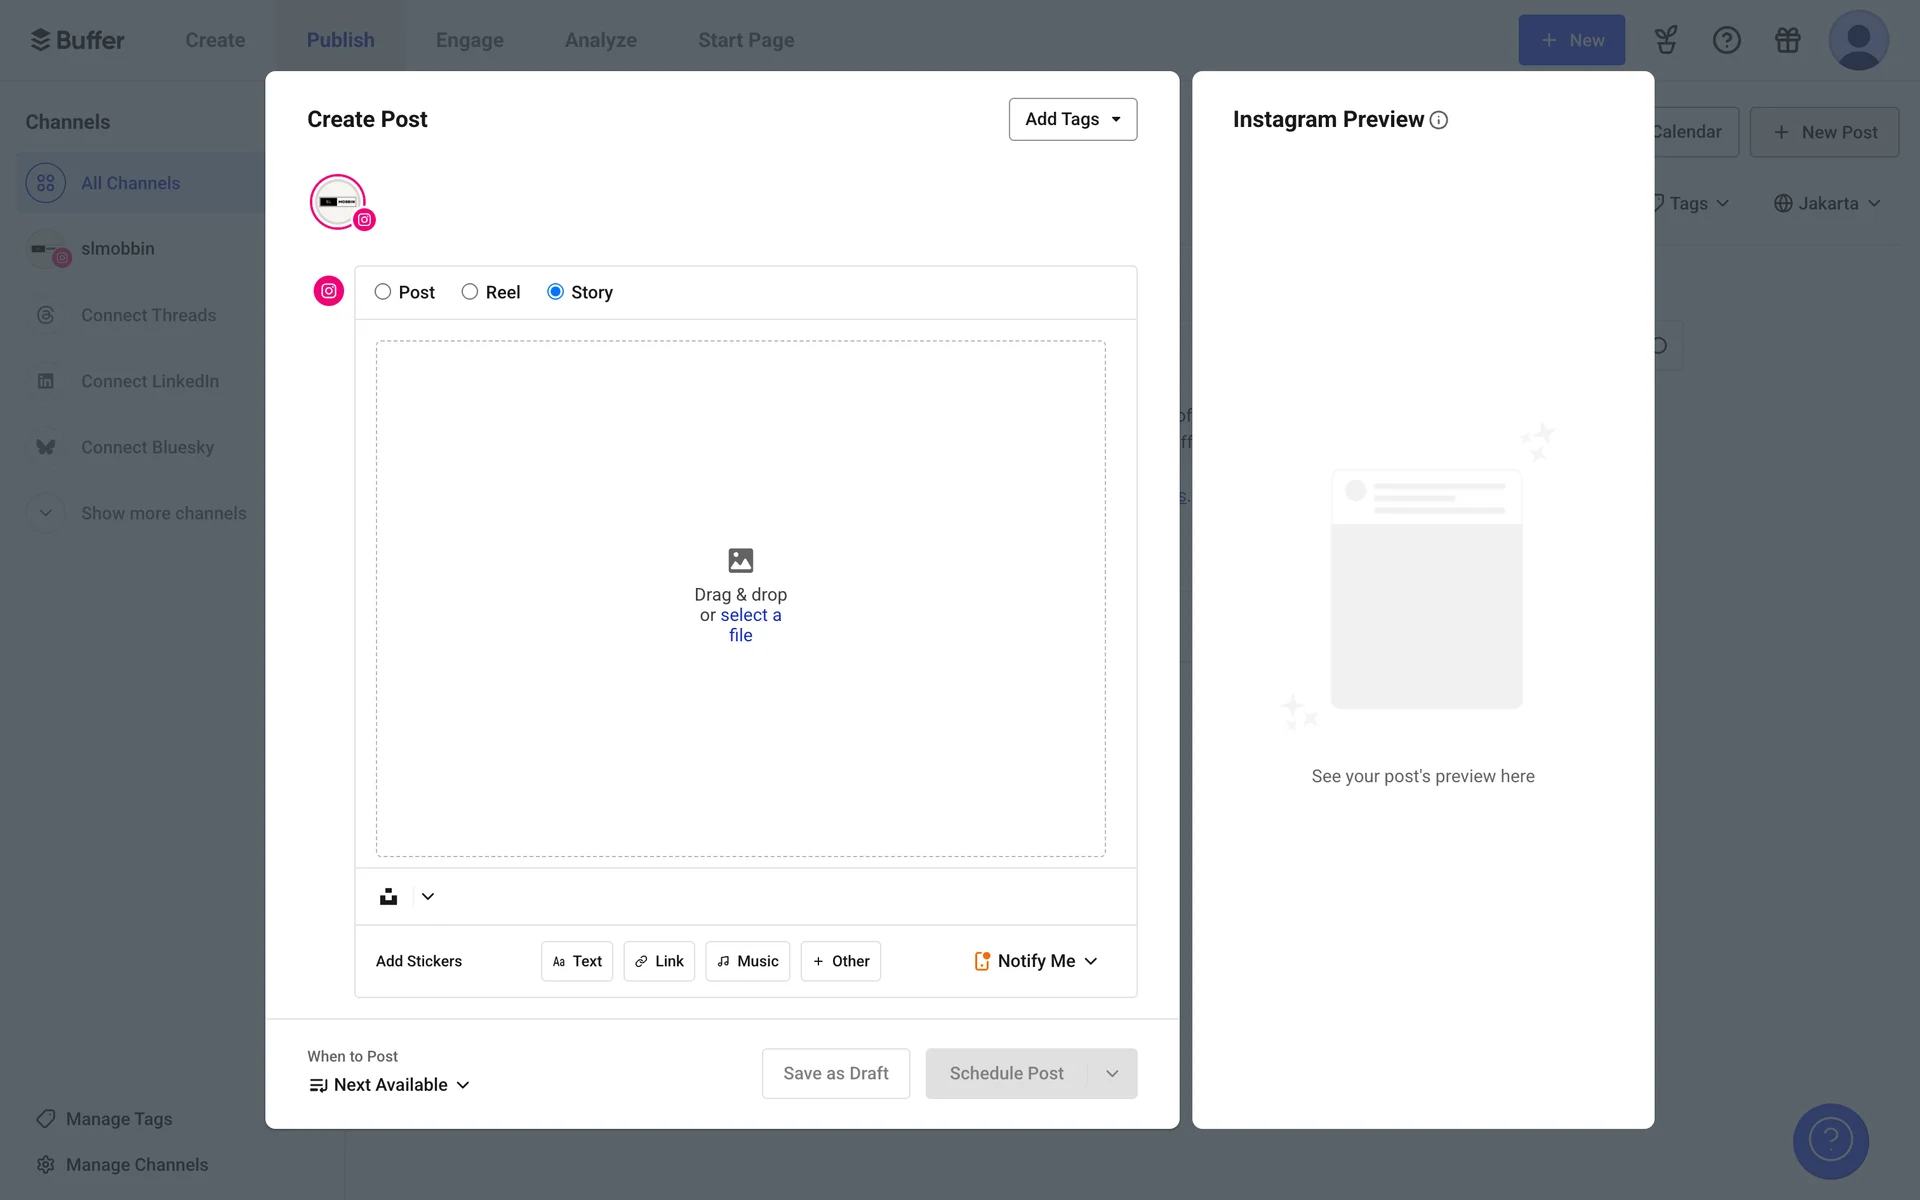Select the Reel radio option
The height and width of the screenshot is (1200, 1920).
click(x=470, y=292)
